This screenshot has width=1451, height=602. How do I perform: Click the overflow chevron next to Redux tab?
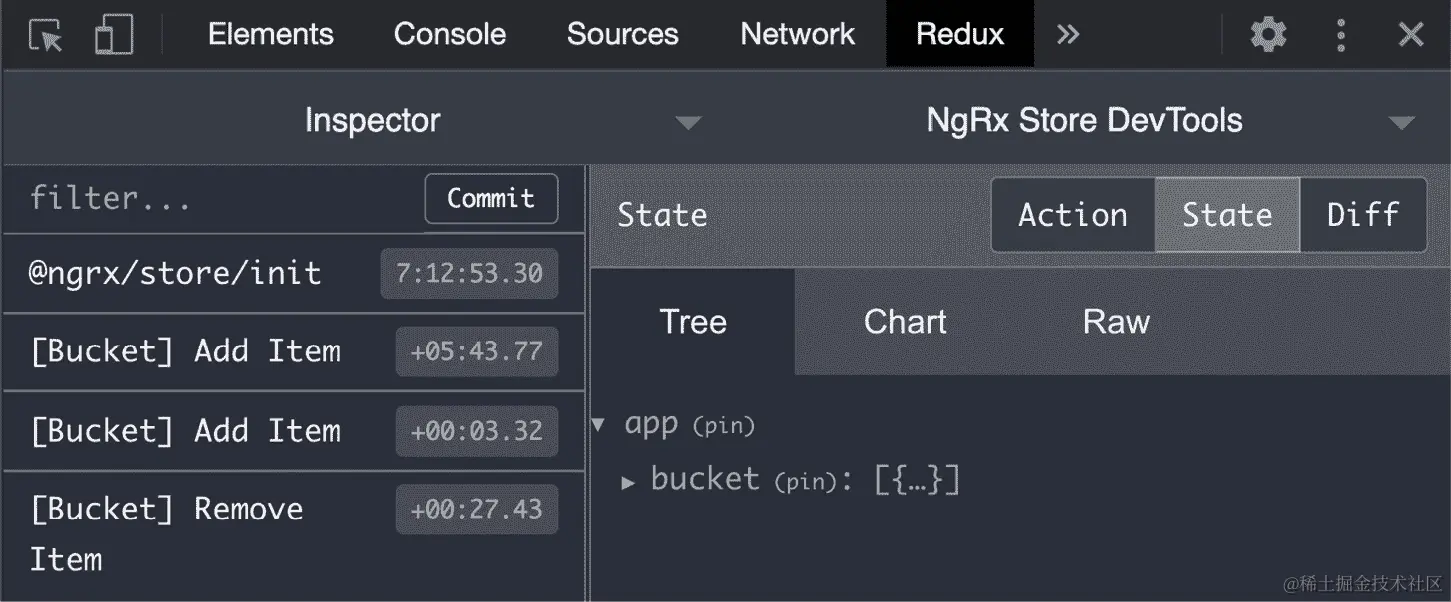click(x=1066, y=33)
